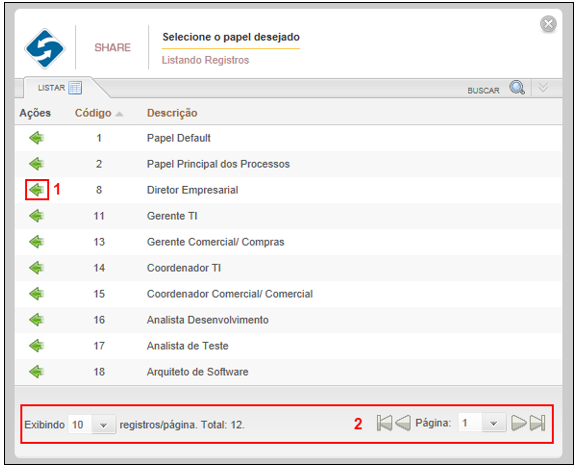Open the records per page dropdown
This screenshot has height=469, width=578.
(104, 425)
